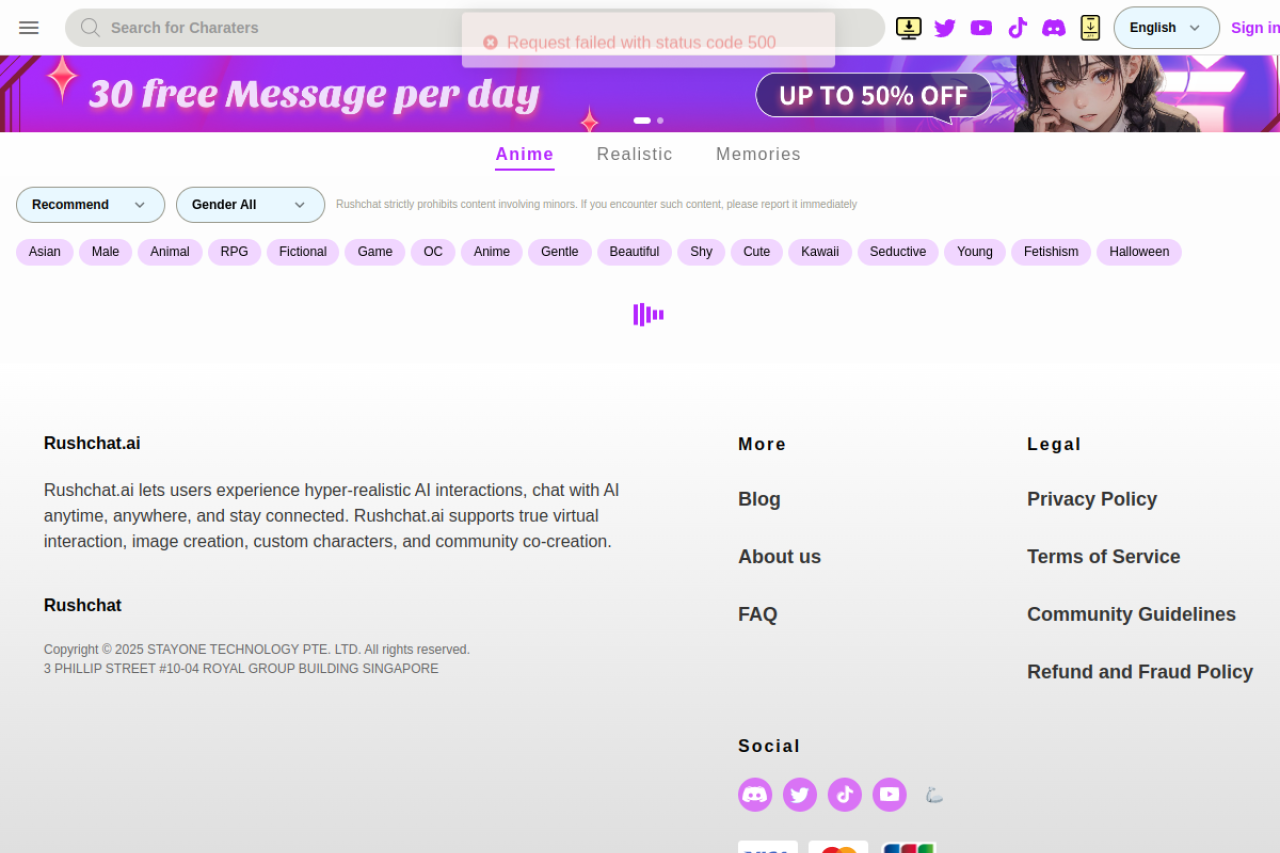Click Sign in
Viewport: 1280px width, 853px height.
[1255, 28]
